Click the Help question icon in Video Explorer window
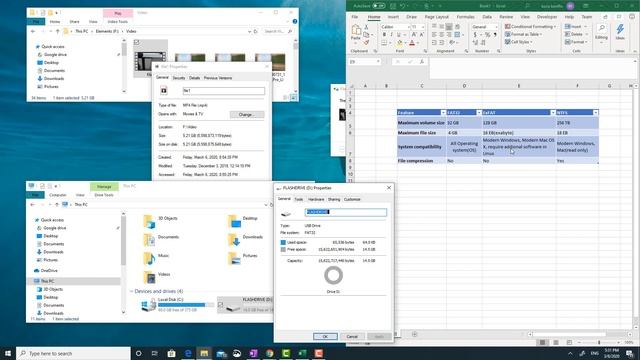Image resolution: width=640 pixels, height=360 pixels. click(295, 21)
